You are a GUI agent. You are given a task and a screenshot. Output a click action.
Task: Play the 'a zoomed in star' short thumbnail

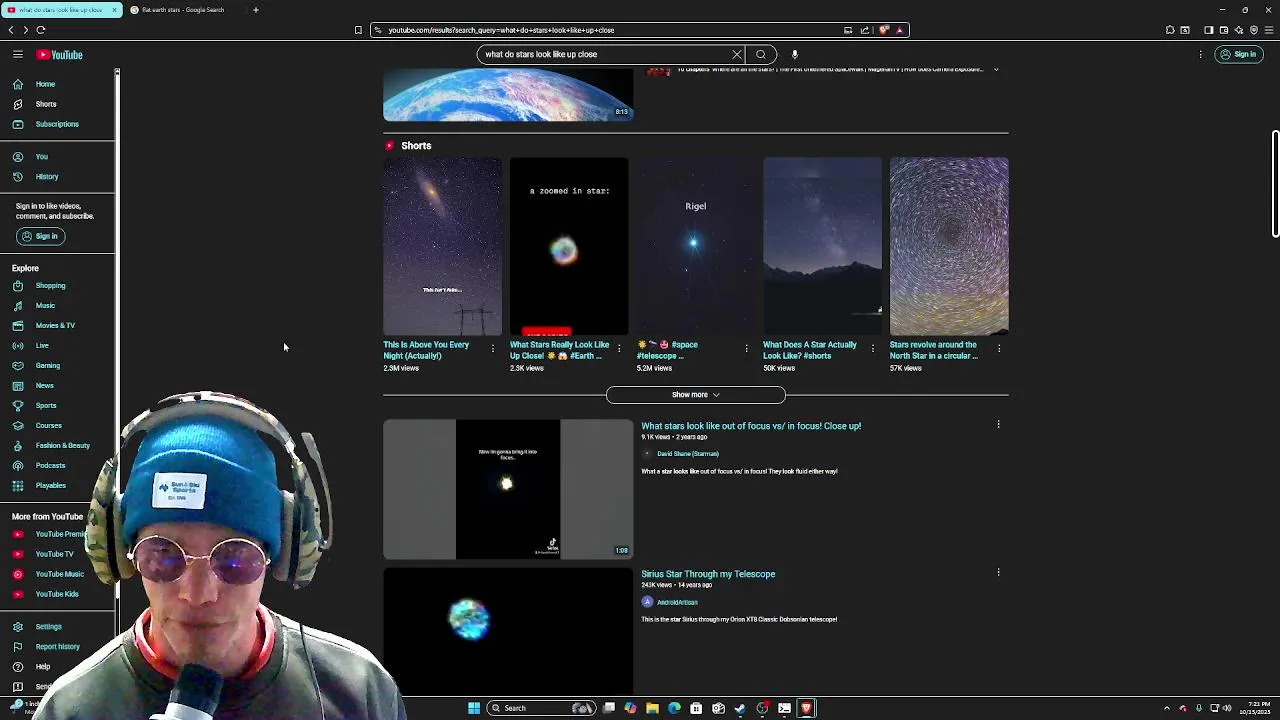569,246
